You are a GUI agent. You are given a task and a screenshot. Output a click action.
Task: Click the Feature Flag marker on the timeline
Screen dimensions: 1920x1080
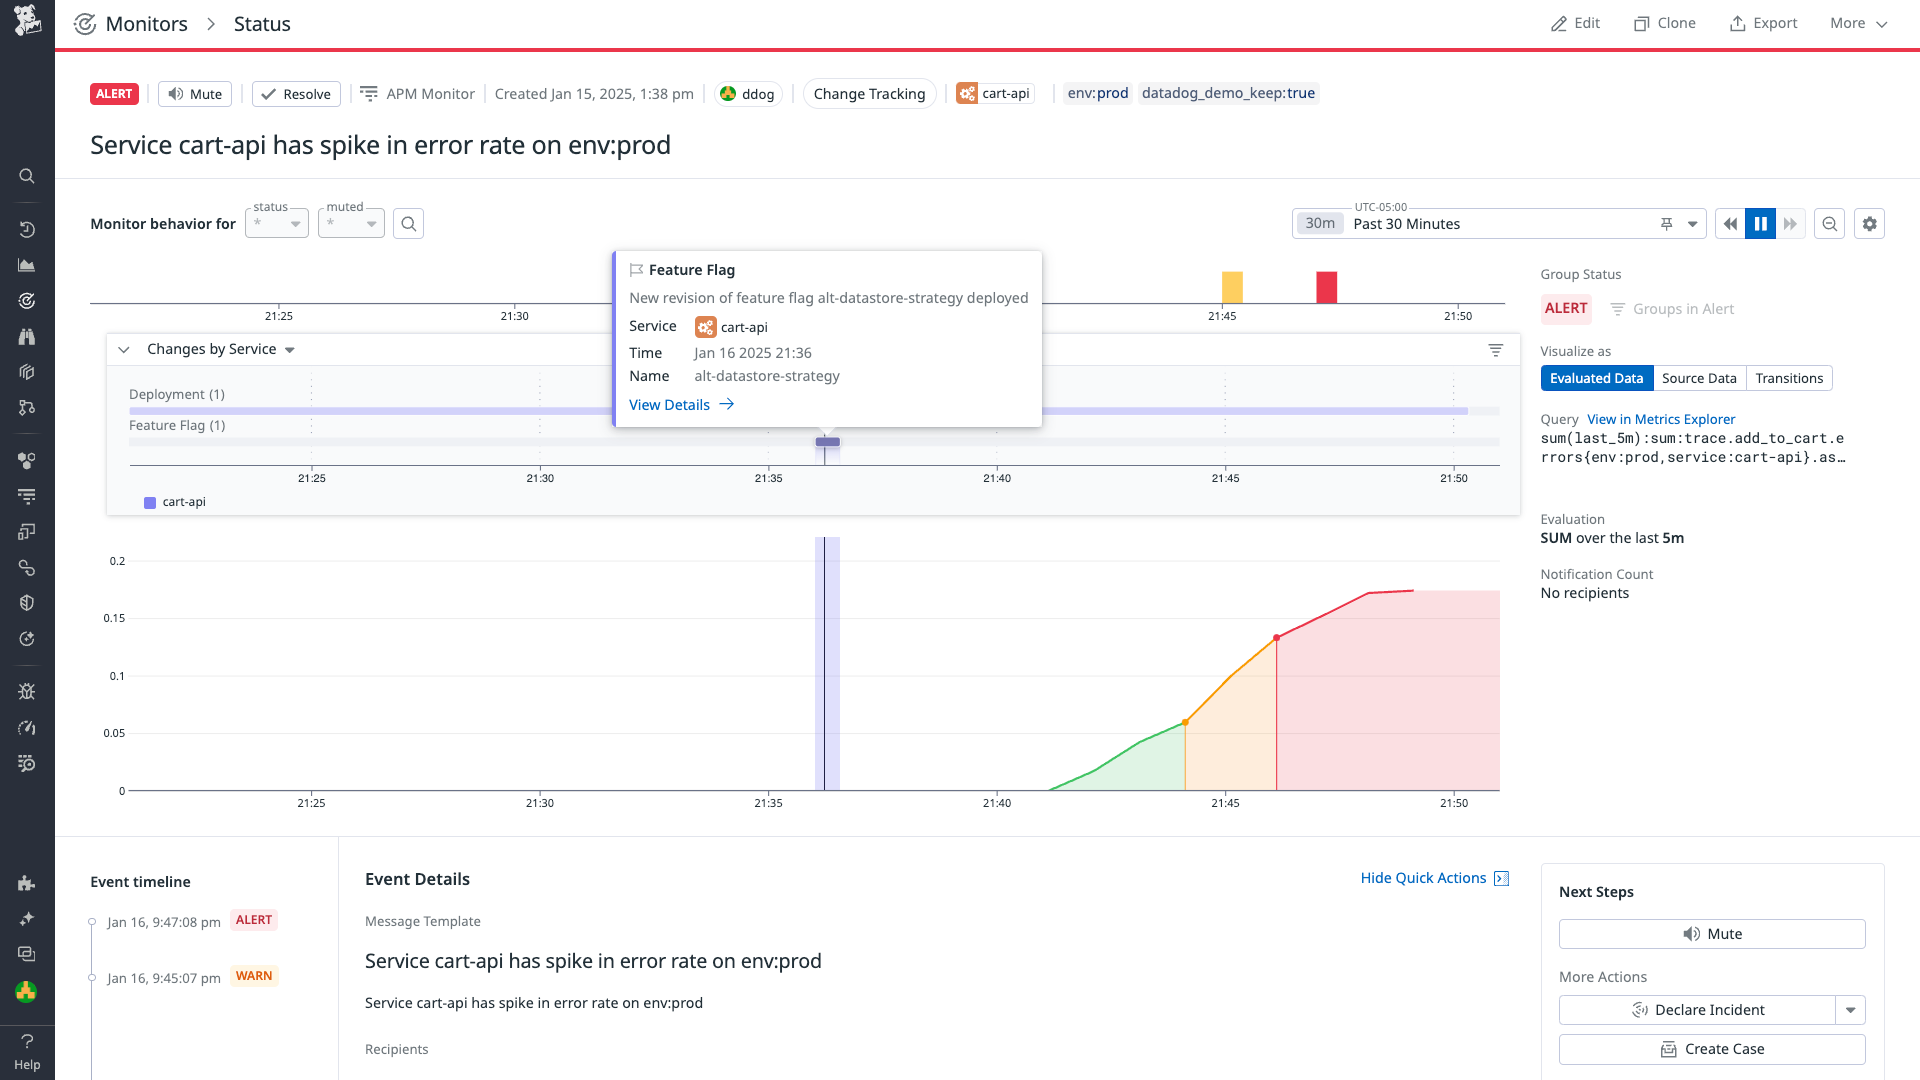click(x=828, y=441)
